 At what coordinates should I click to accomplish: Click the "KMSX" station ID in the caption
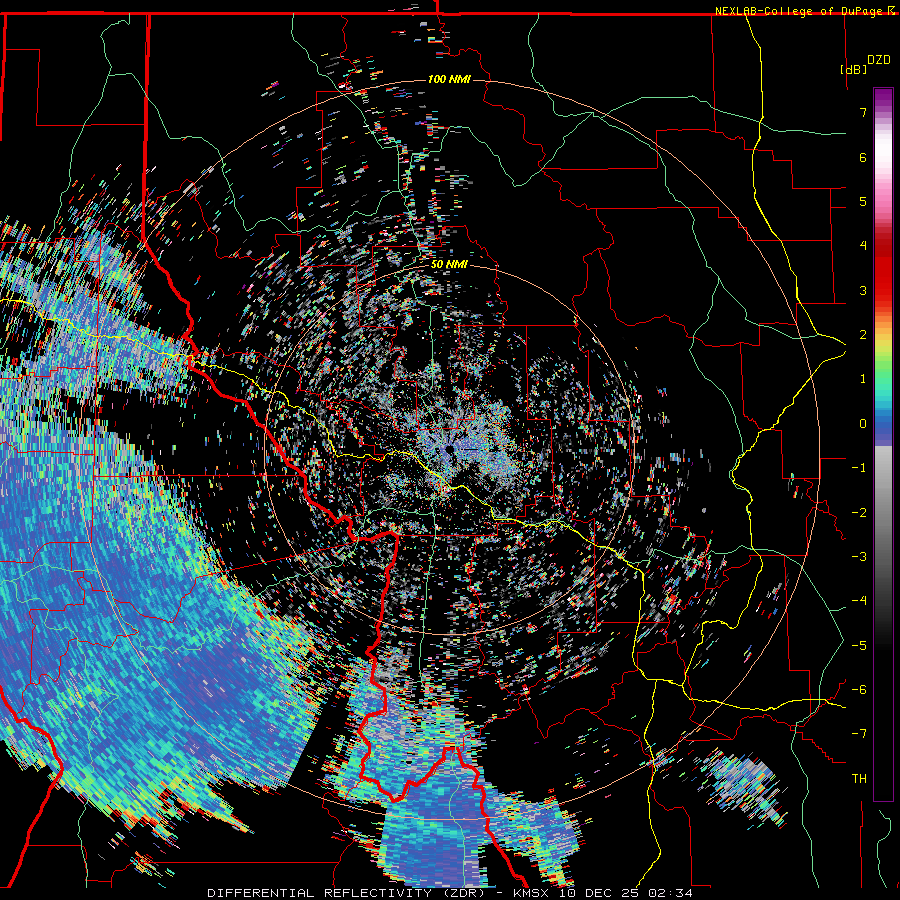pyautogui.click(x=533, y=893)
